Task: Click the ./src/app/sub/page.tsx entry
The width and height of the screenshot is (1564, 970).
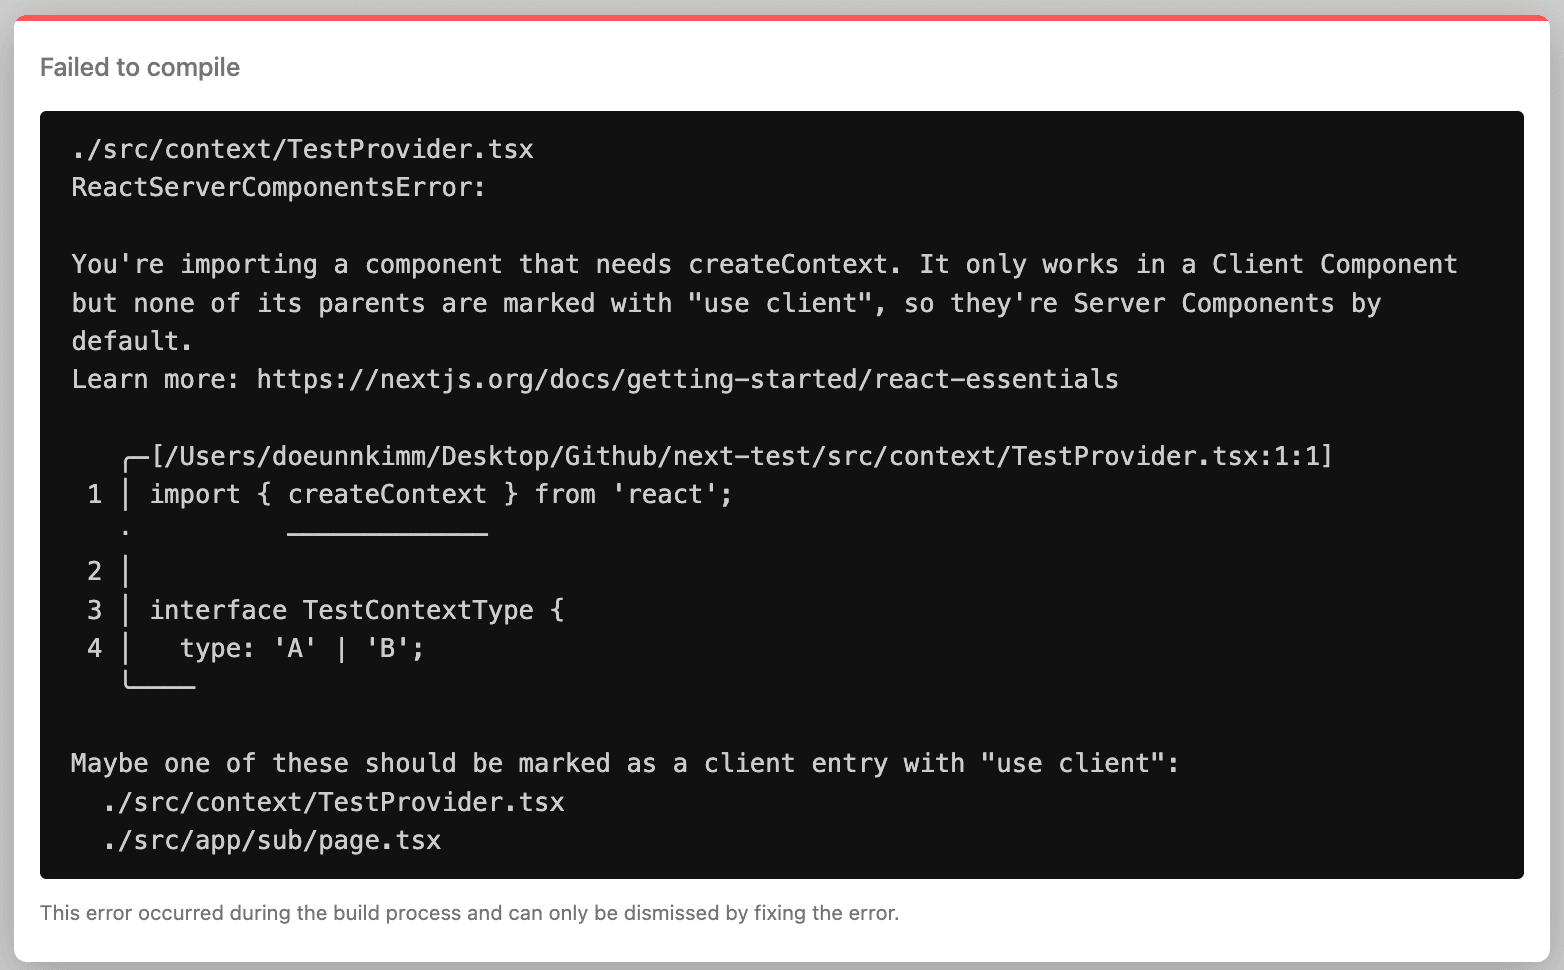Action: (272, 840)
